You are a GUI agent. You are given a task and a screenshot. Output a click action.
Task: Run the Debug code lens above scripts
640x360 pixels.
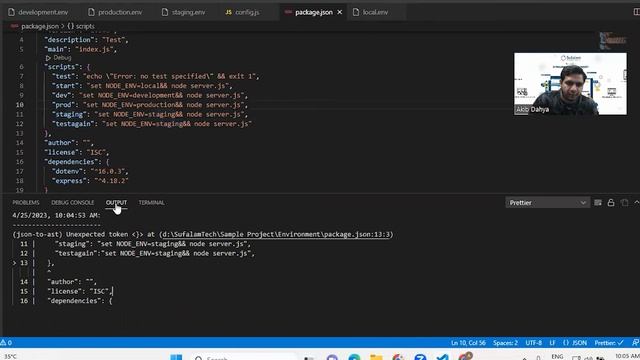click(58, 58)
